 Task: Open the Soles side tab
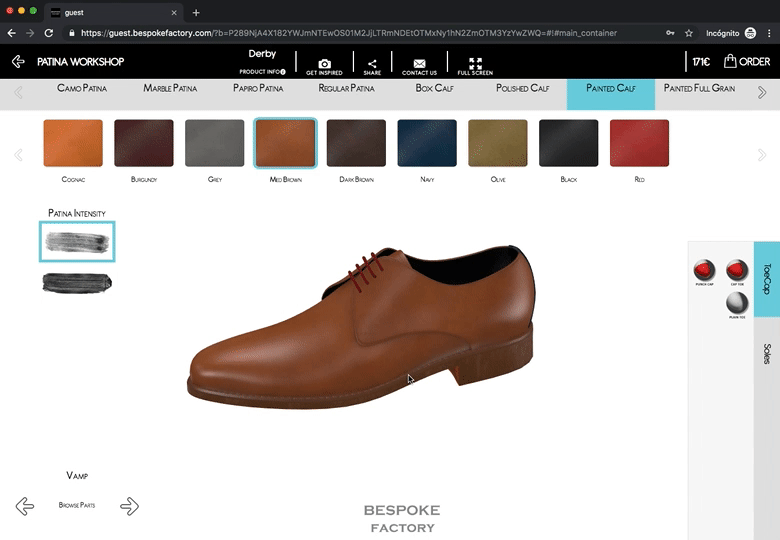767,353
